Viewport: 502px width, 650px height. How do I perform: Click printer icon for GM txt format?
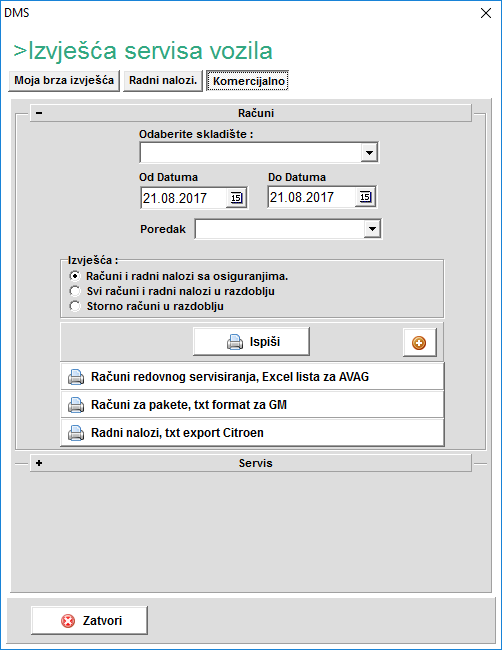76,405
